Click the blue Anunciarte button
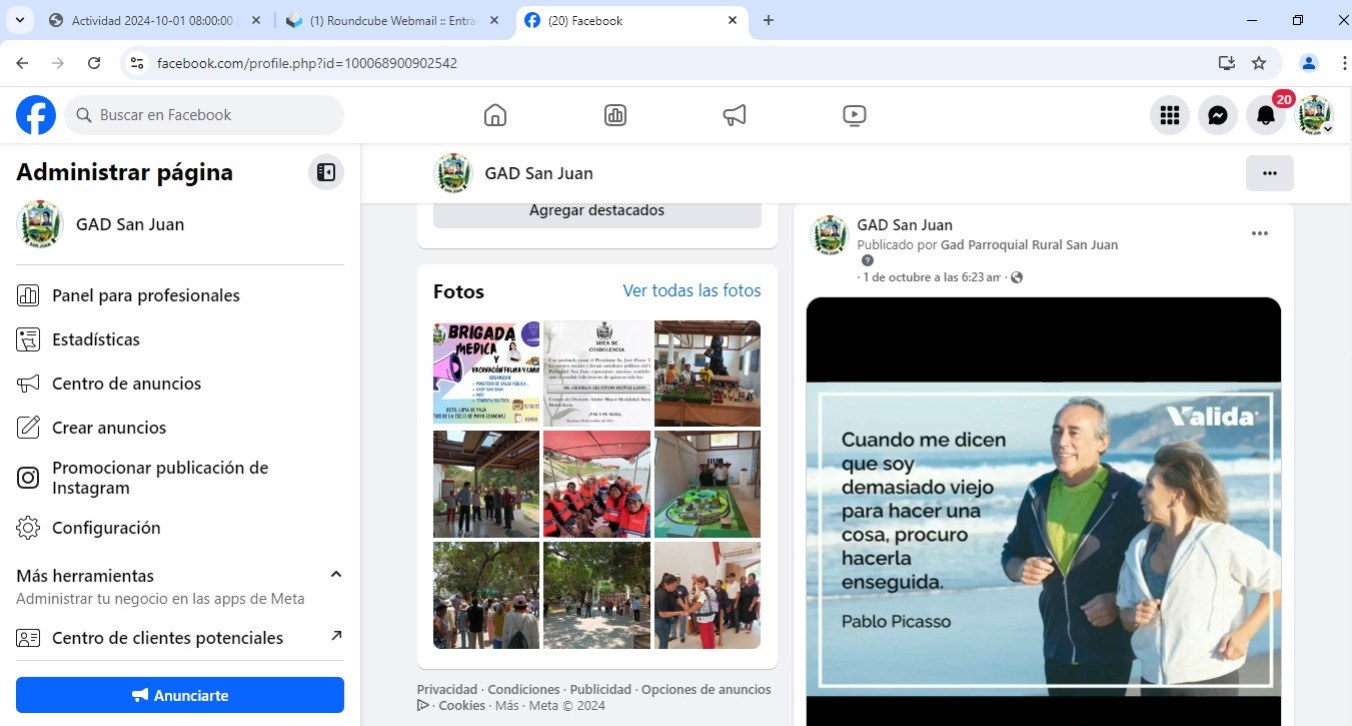1352x726 pixels. 180,695
